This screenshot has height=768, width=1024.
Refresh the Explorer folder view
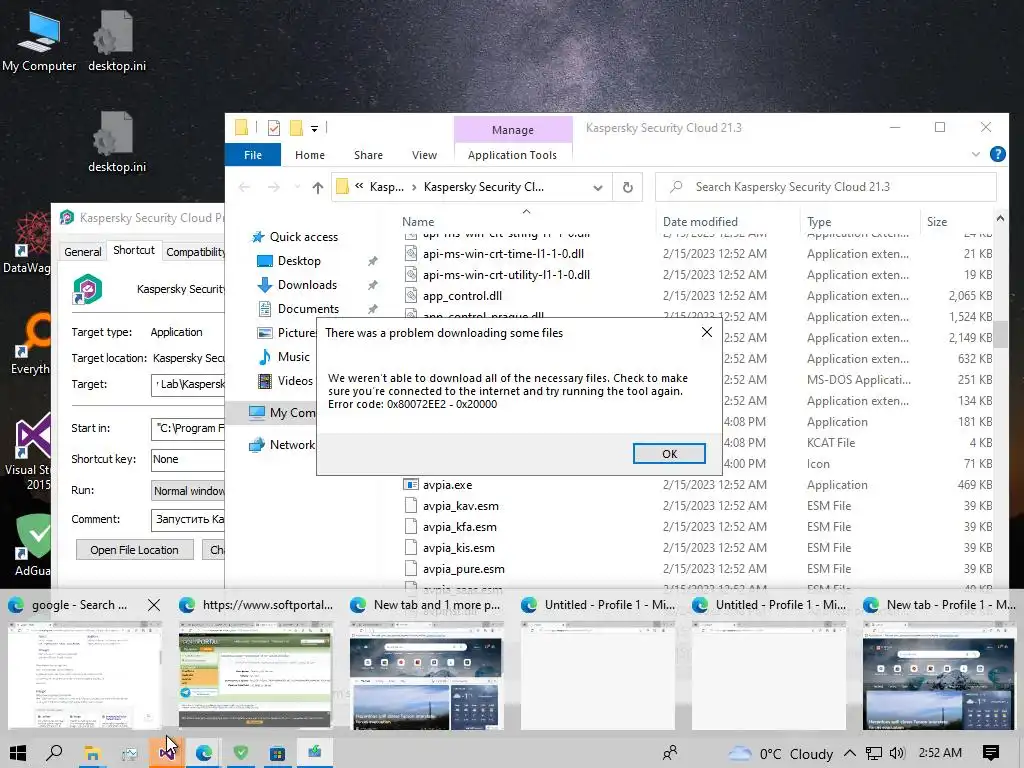click(x=628, y=187)
